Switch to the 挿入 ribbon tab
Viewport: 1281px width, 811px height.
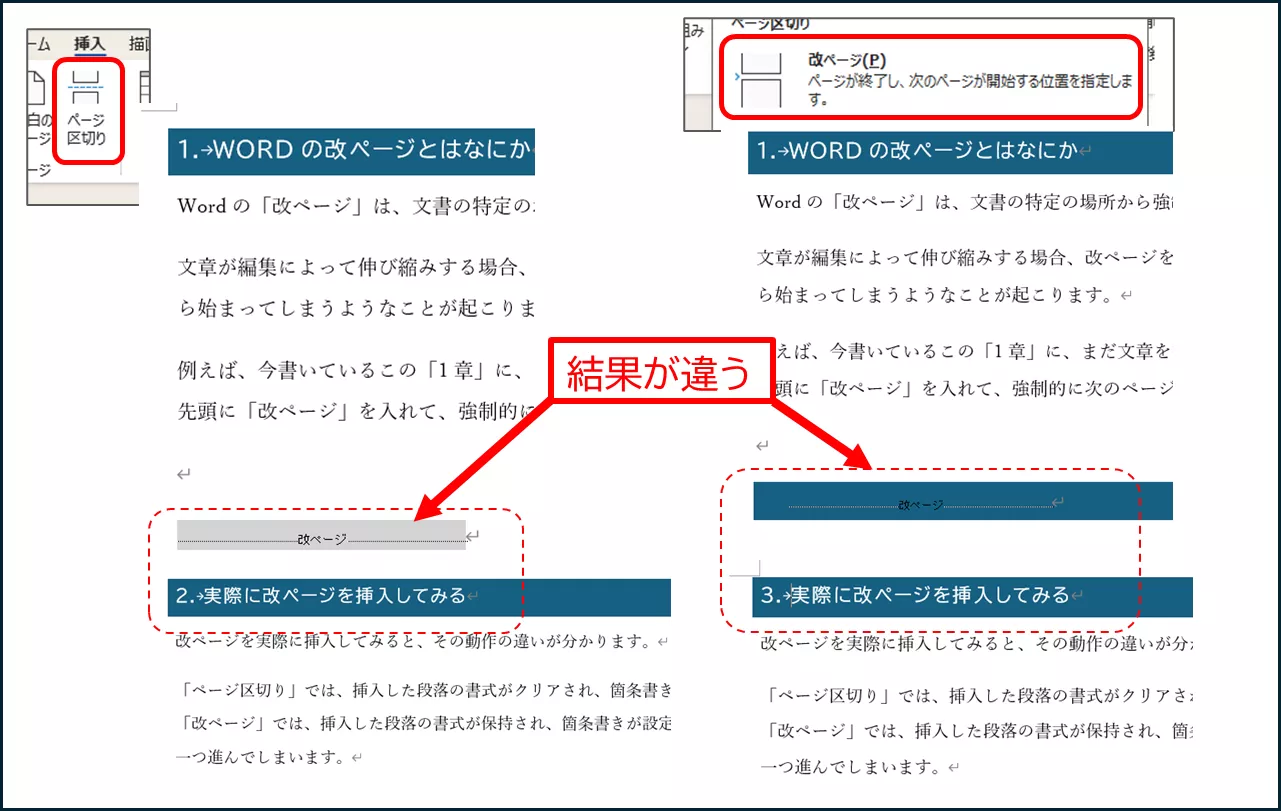88,44
